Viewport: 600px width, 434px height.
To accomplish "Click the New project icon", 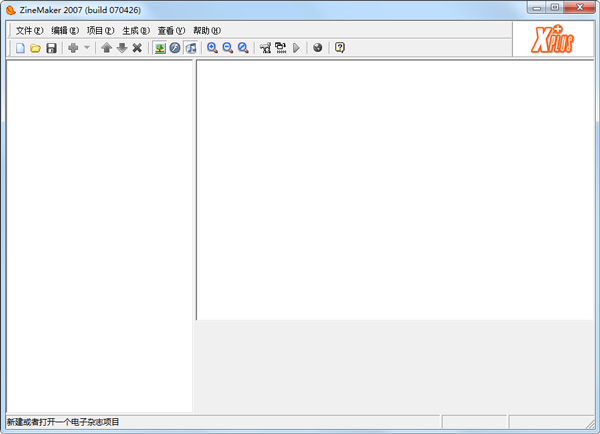I will coord(20,48).
